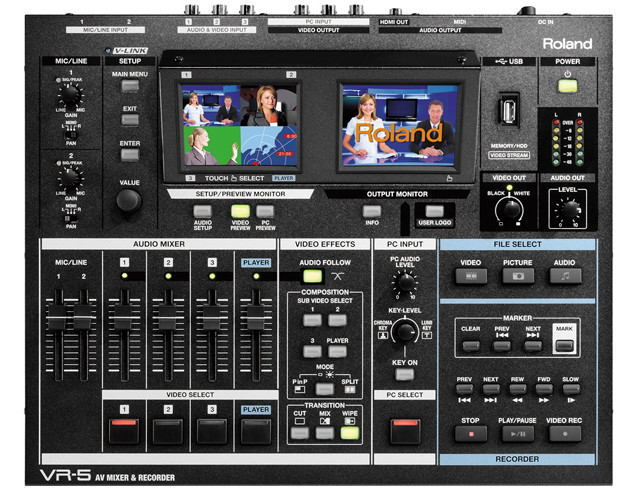Toggle the green POWER button

pos(568,86)
